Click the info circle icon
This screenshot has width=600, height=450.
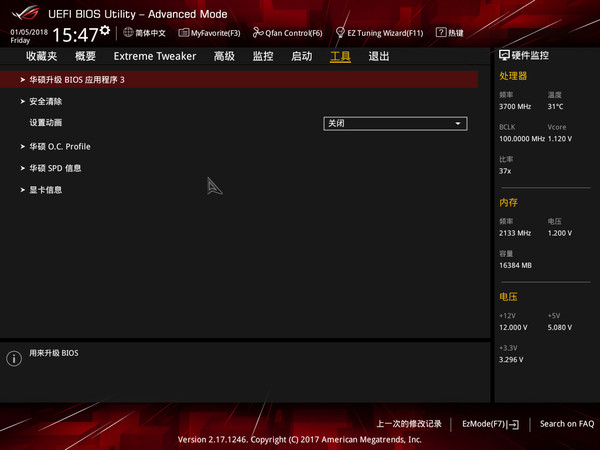pos(14,359)
